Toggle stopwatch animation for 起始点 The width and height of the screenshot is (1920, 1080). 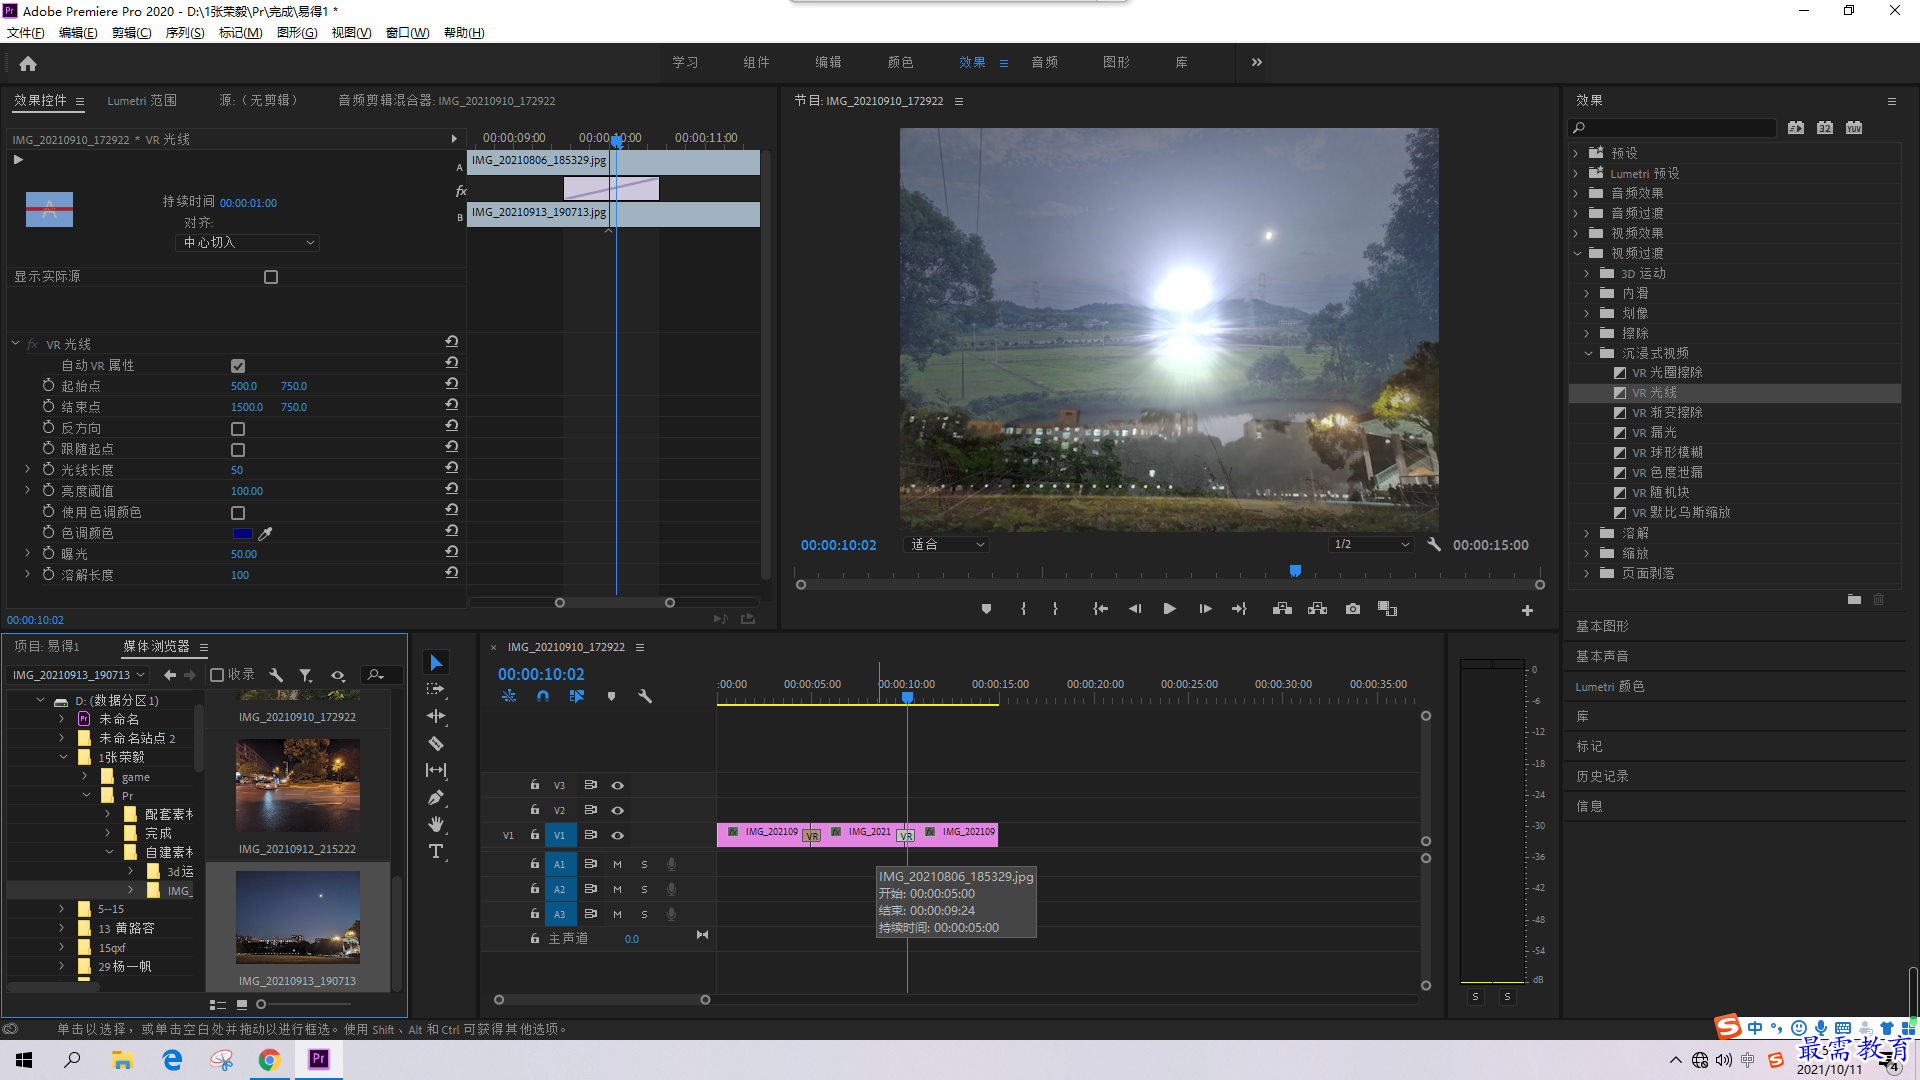(48, 385)
